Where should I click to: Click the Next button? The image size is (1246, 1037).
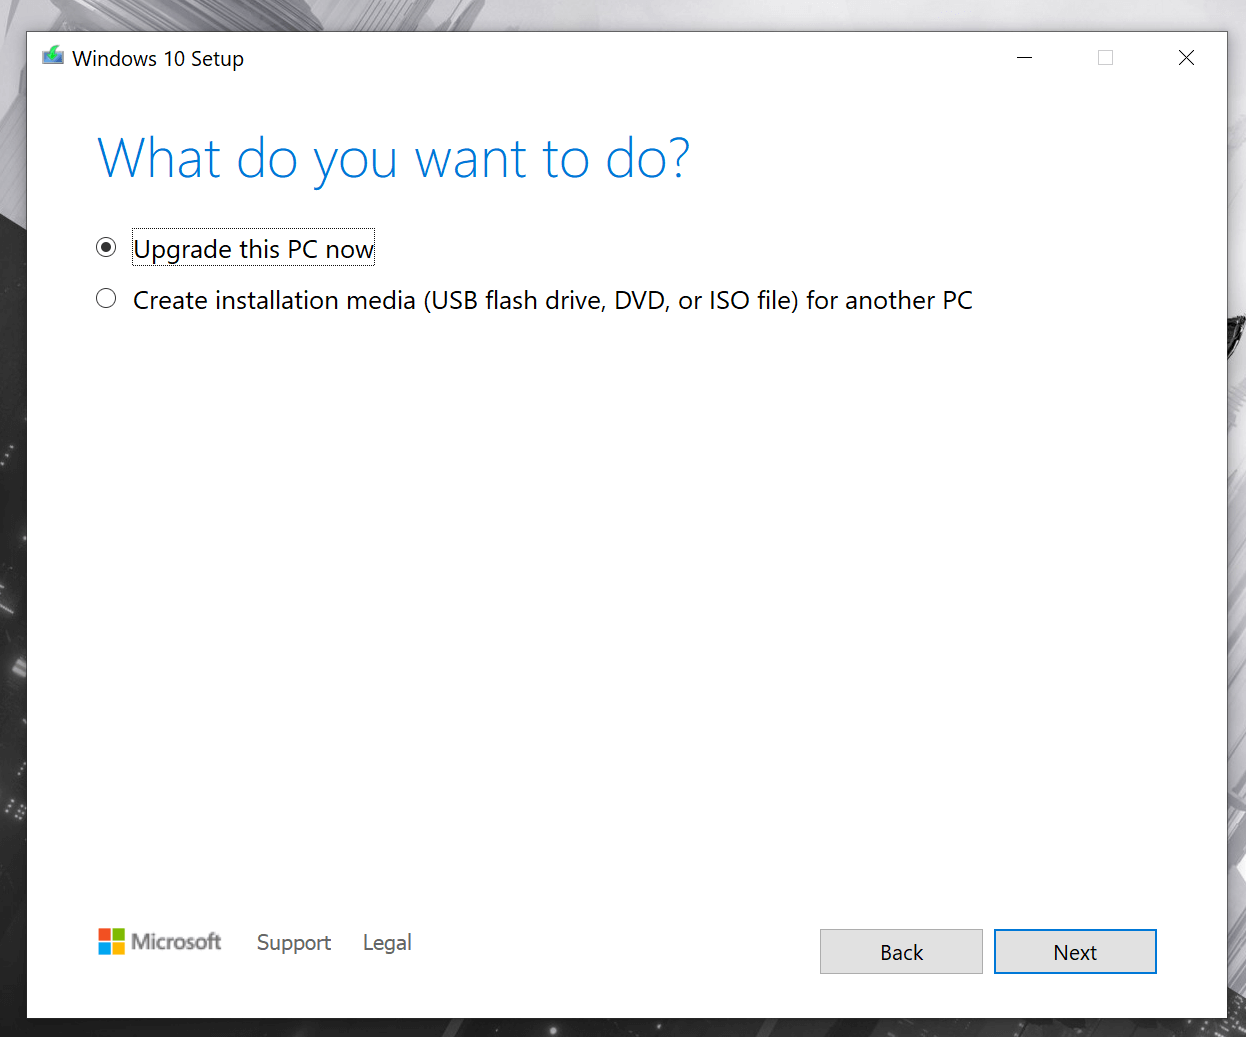pos(1075,952)
